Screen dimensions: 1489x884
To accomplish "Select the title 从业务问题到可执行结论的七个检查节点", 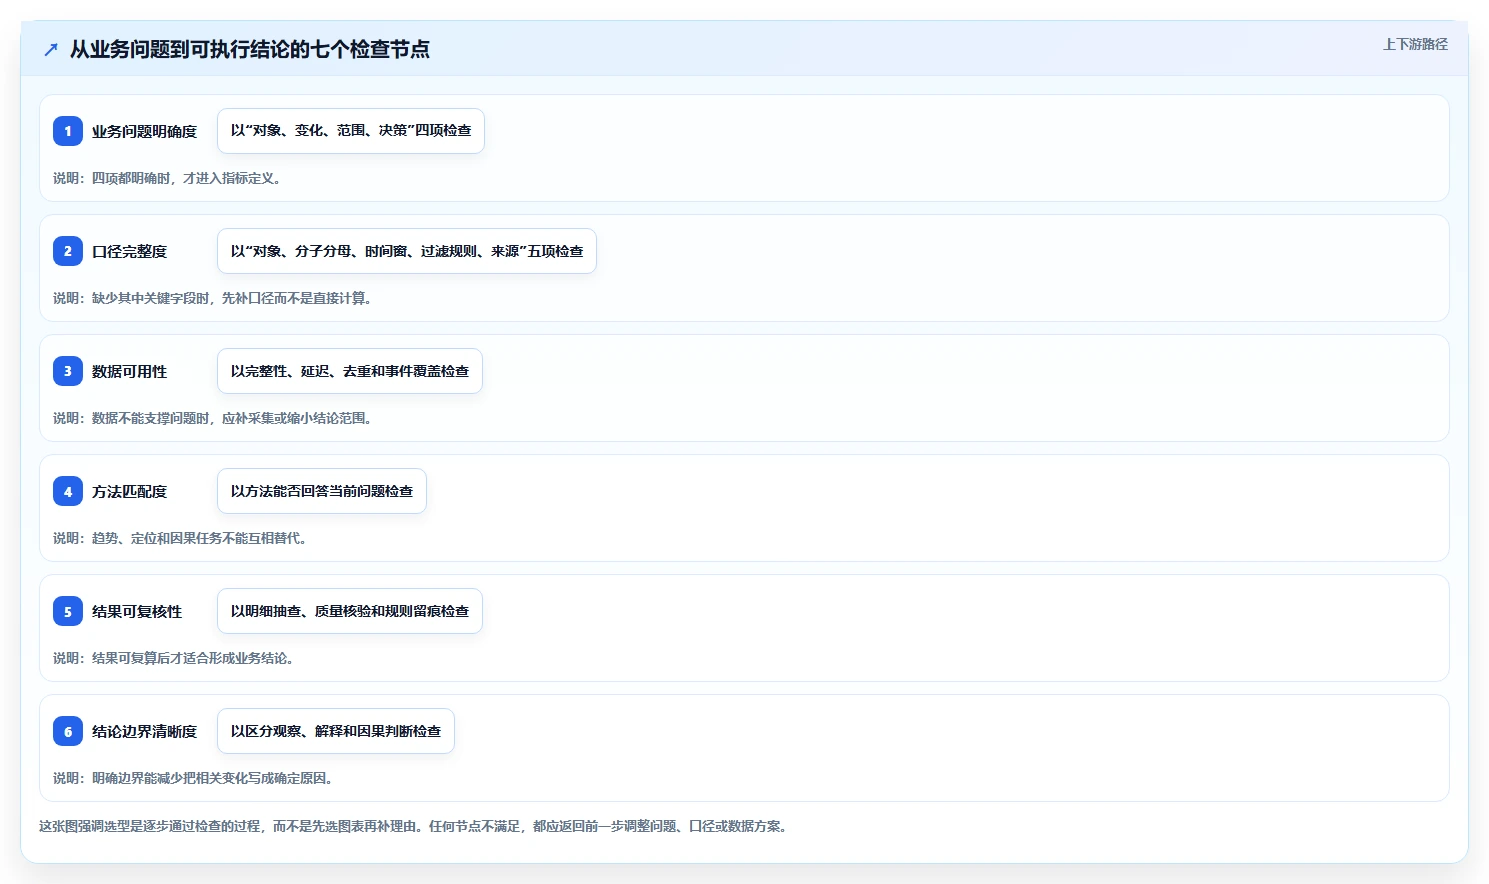I will pyautogui.click(x=250, y=49).
